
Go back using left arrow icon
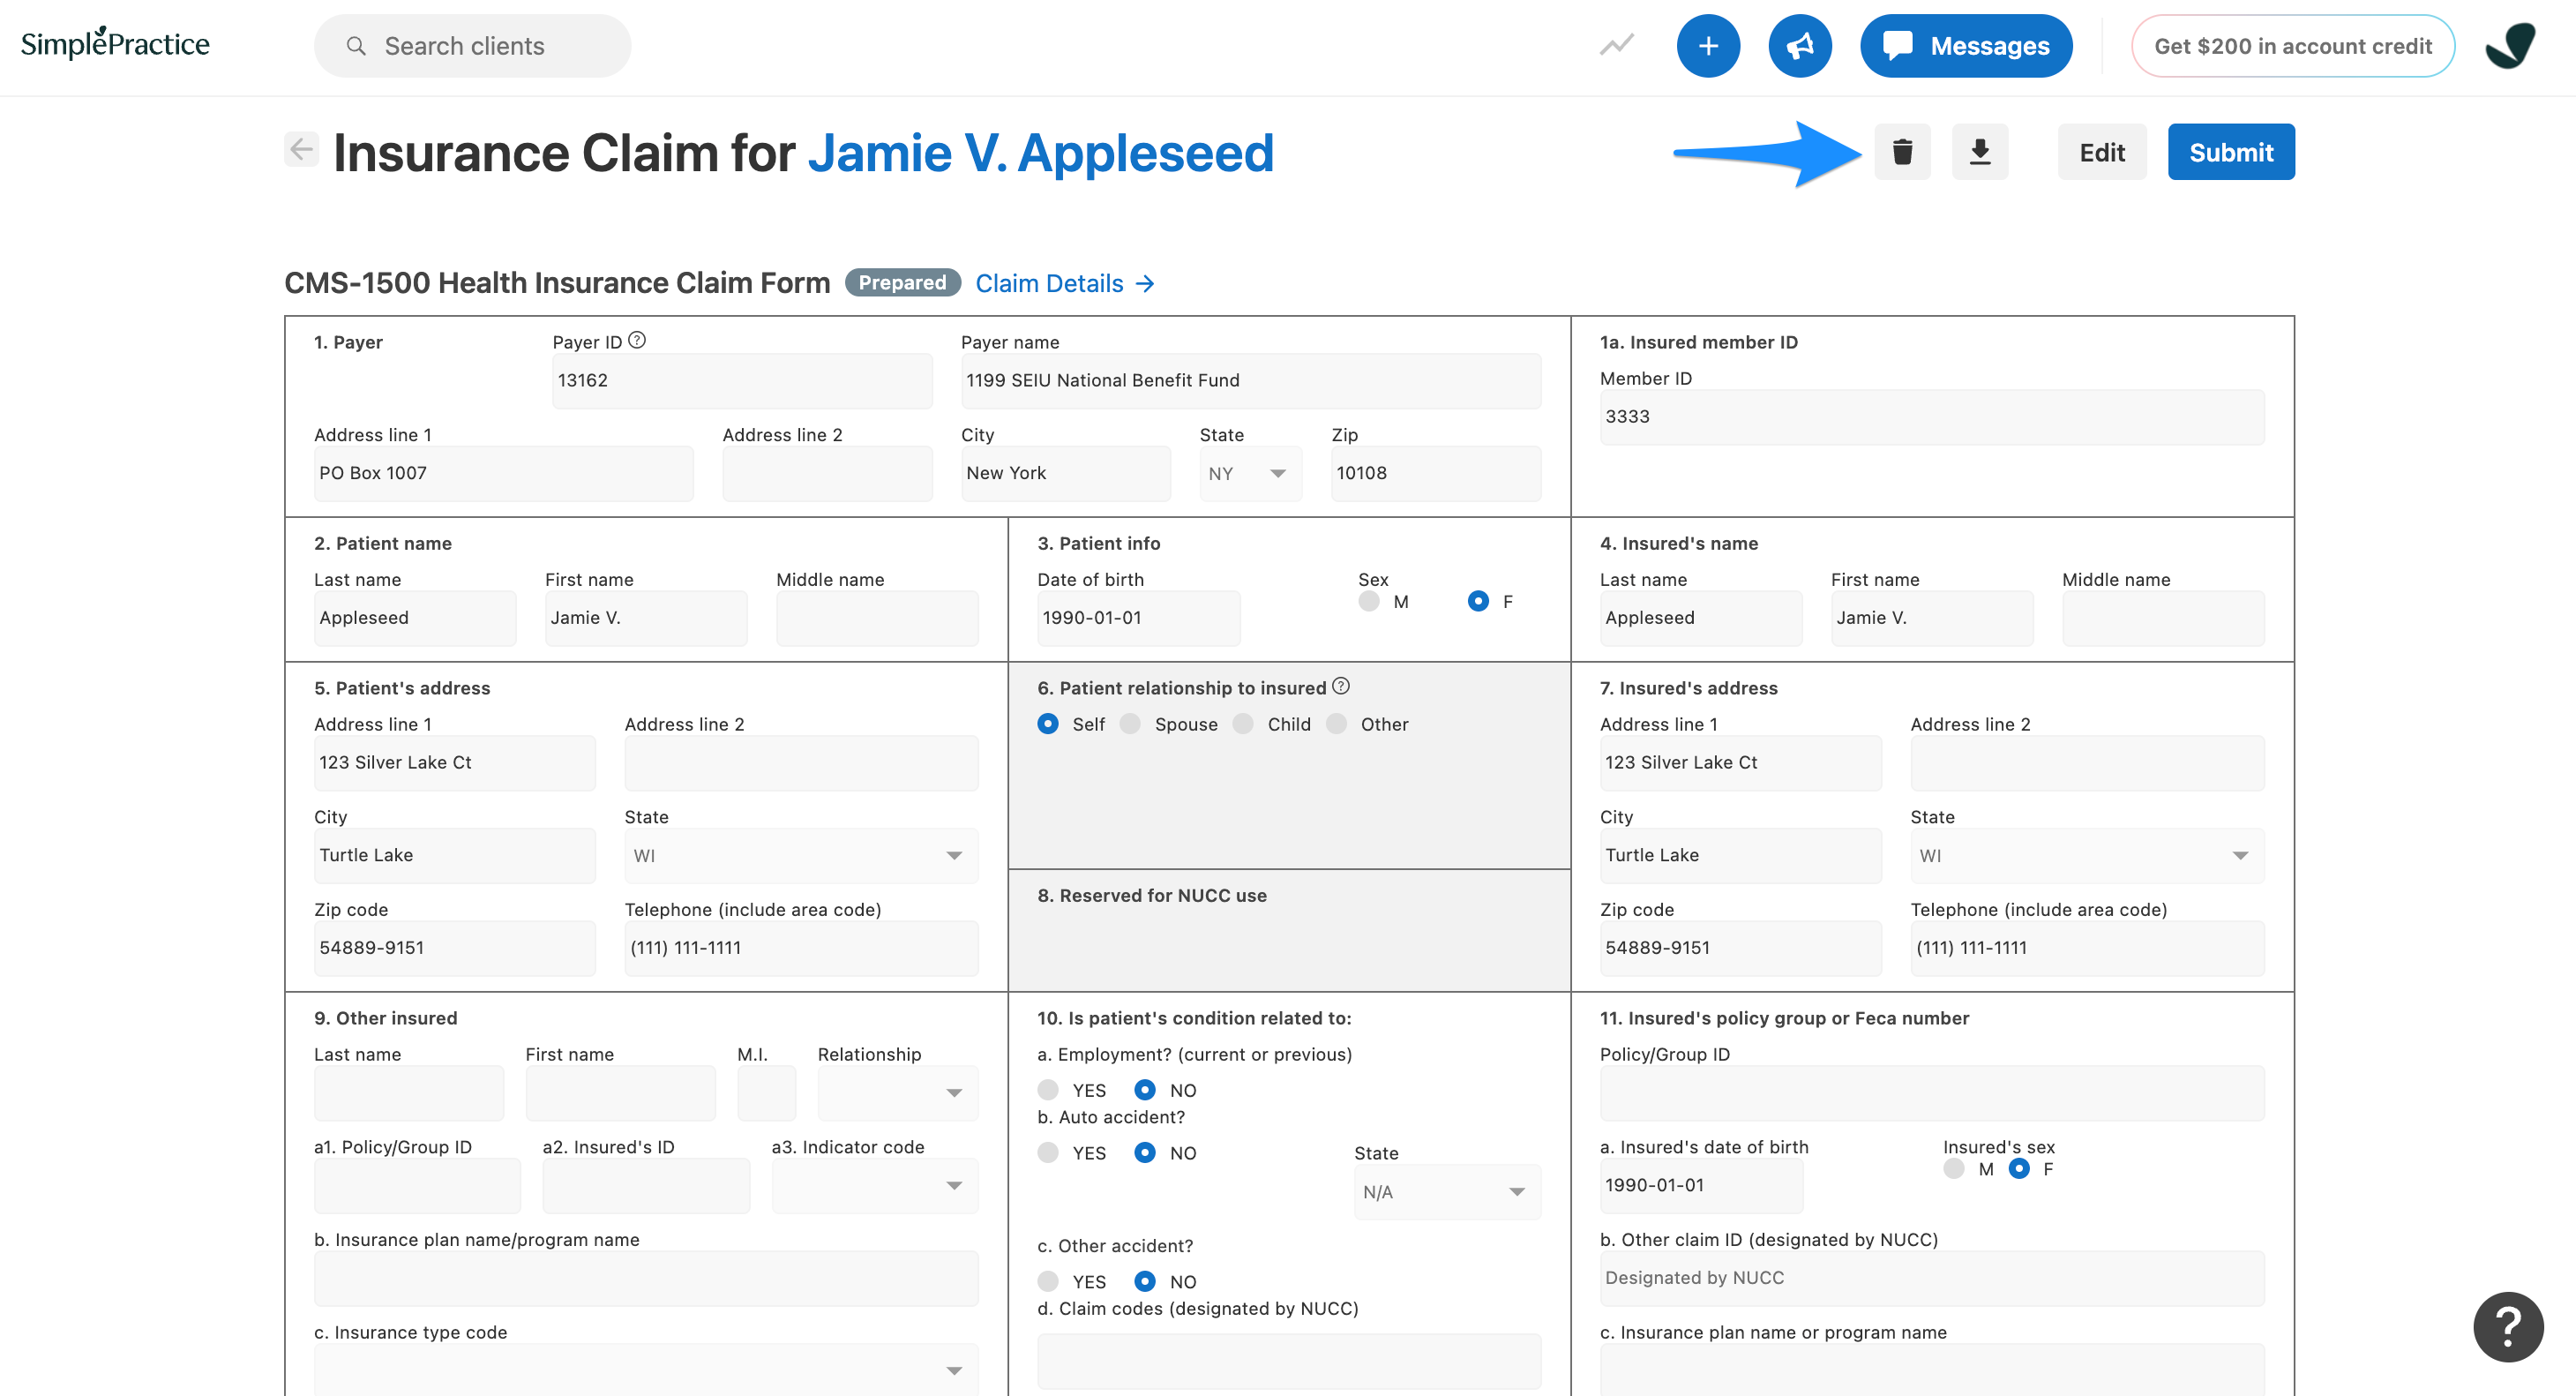click(301, 150)
